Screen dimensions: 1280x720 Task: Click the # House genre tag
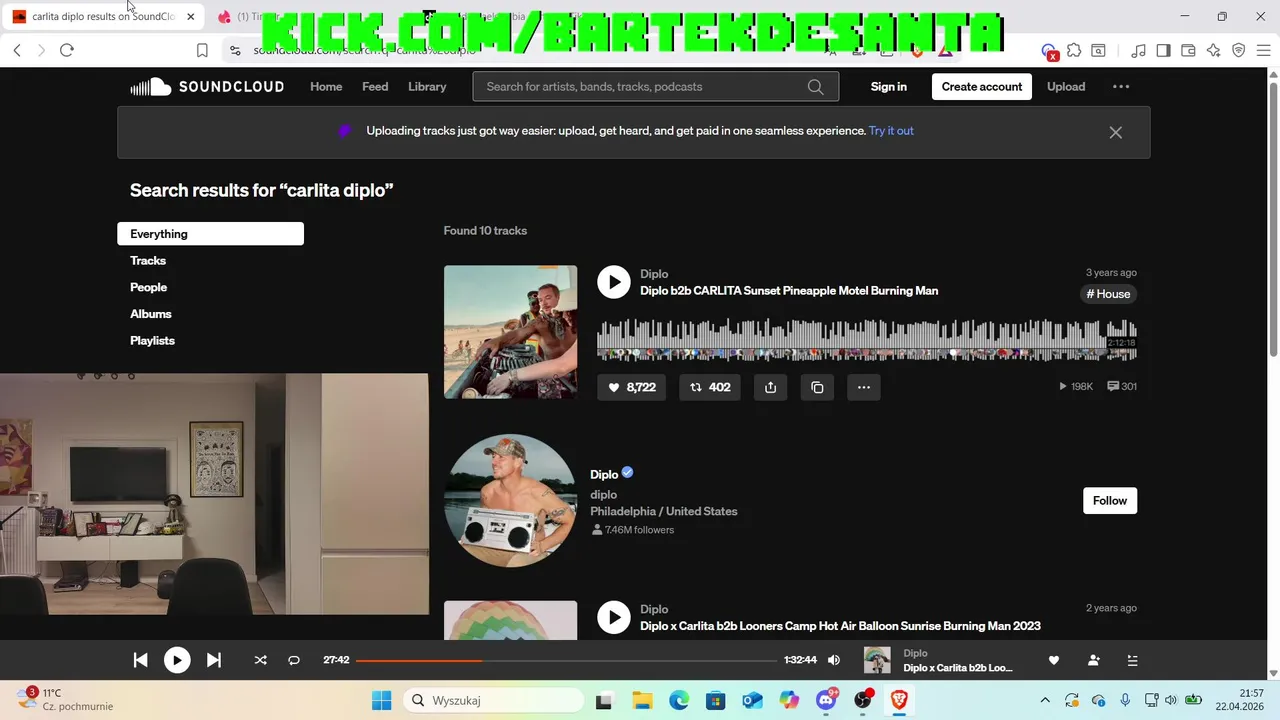pyautogui.click(x=1108, y=294)
